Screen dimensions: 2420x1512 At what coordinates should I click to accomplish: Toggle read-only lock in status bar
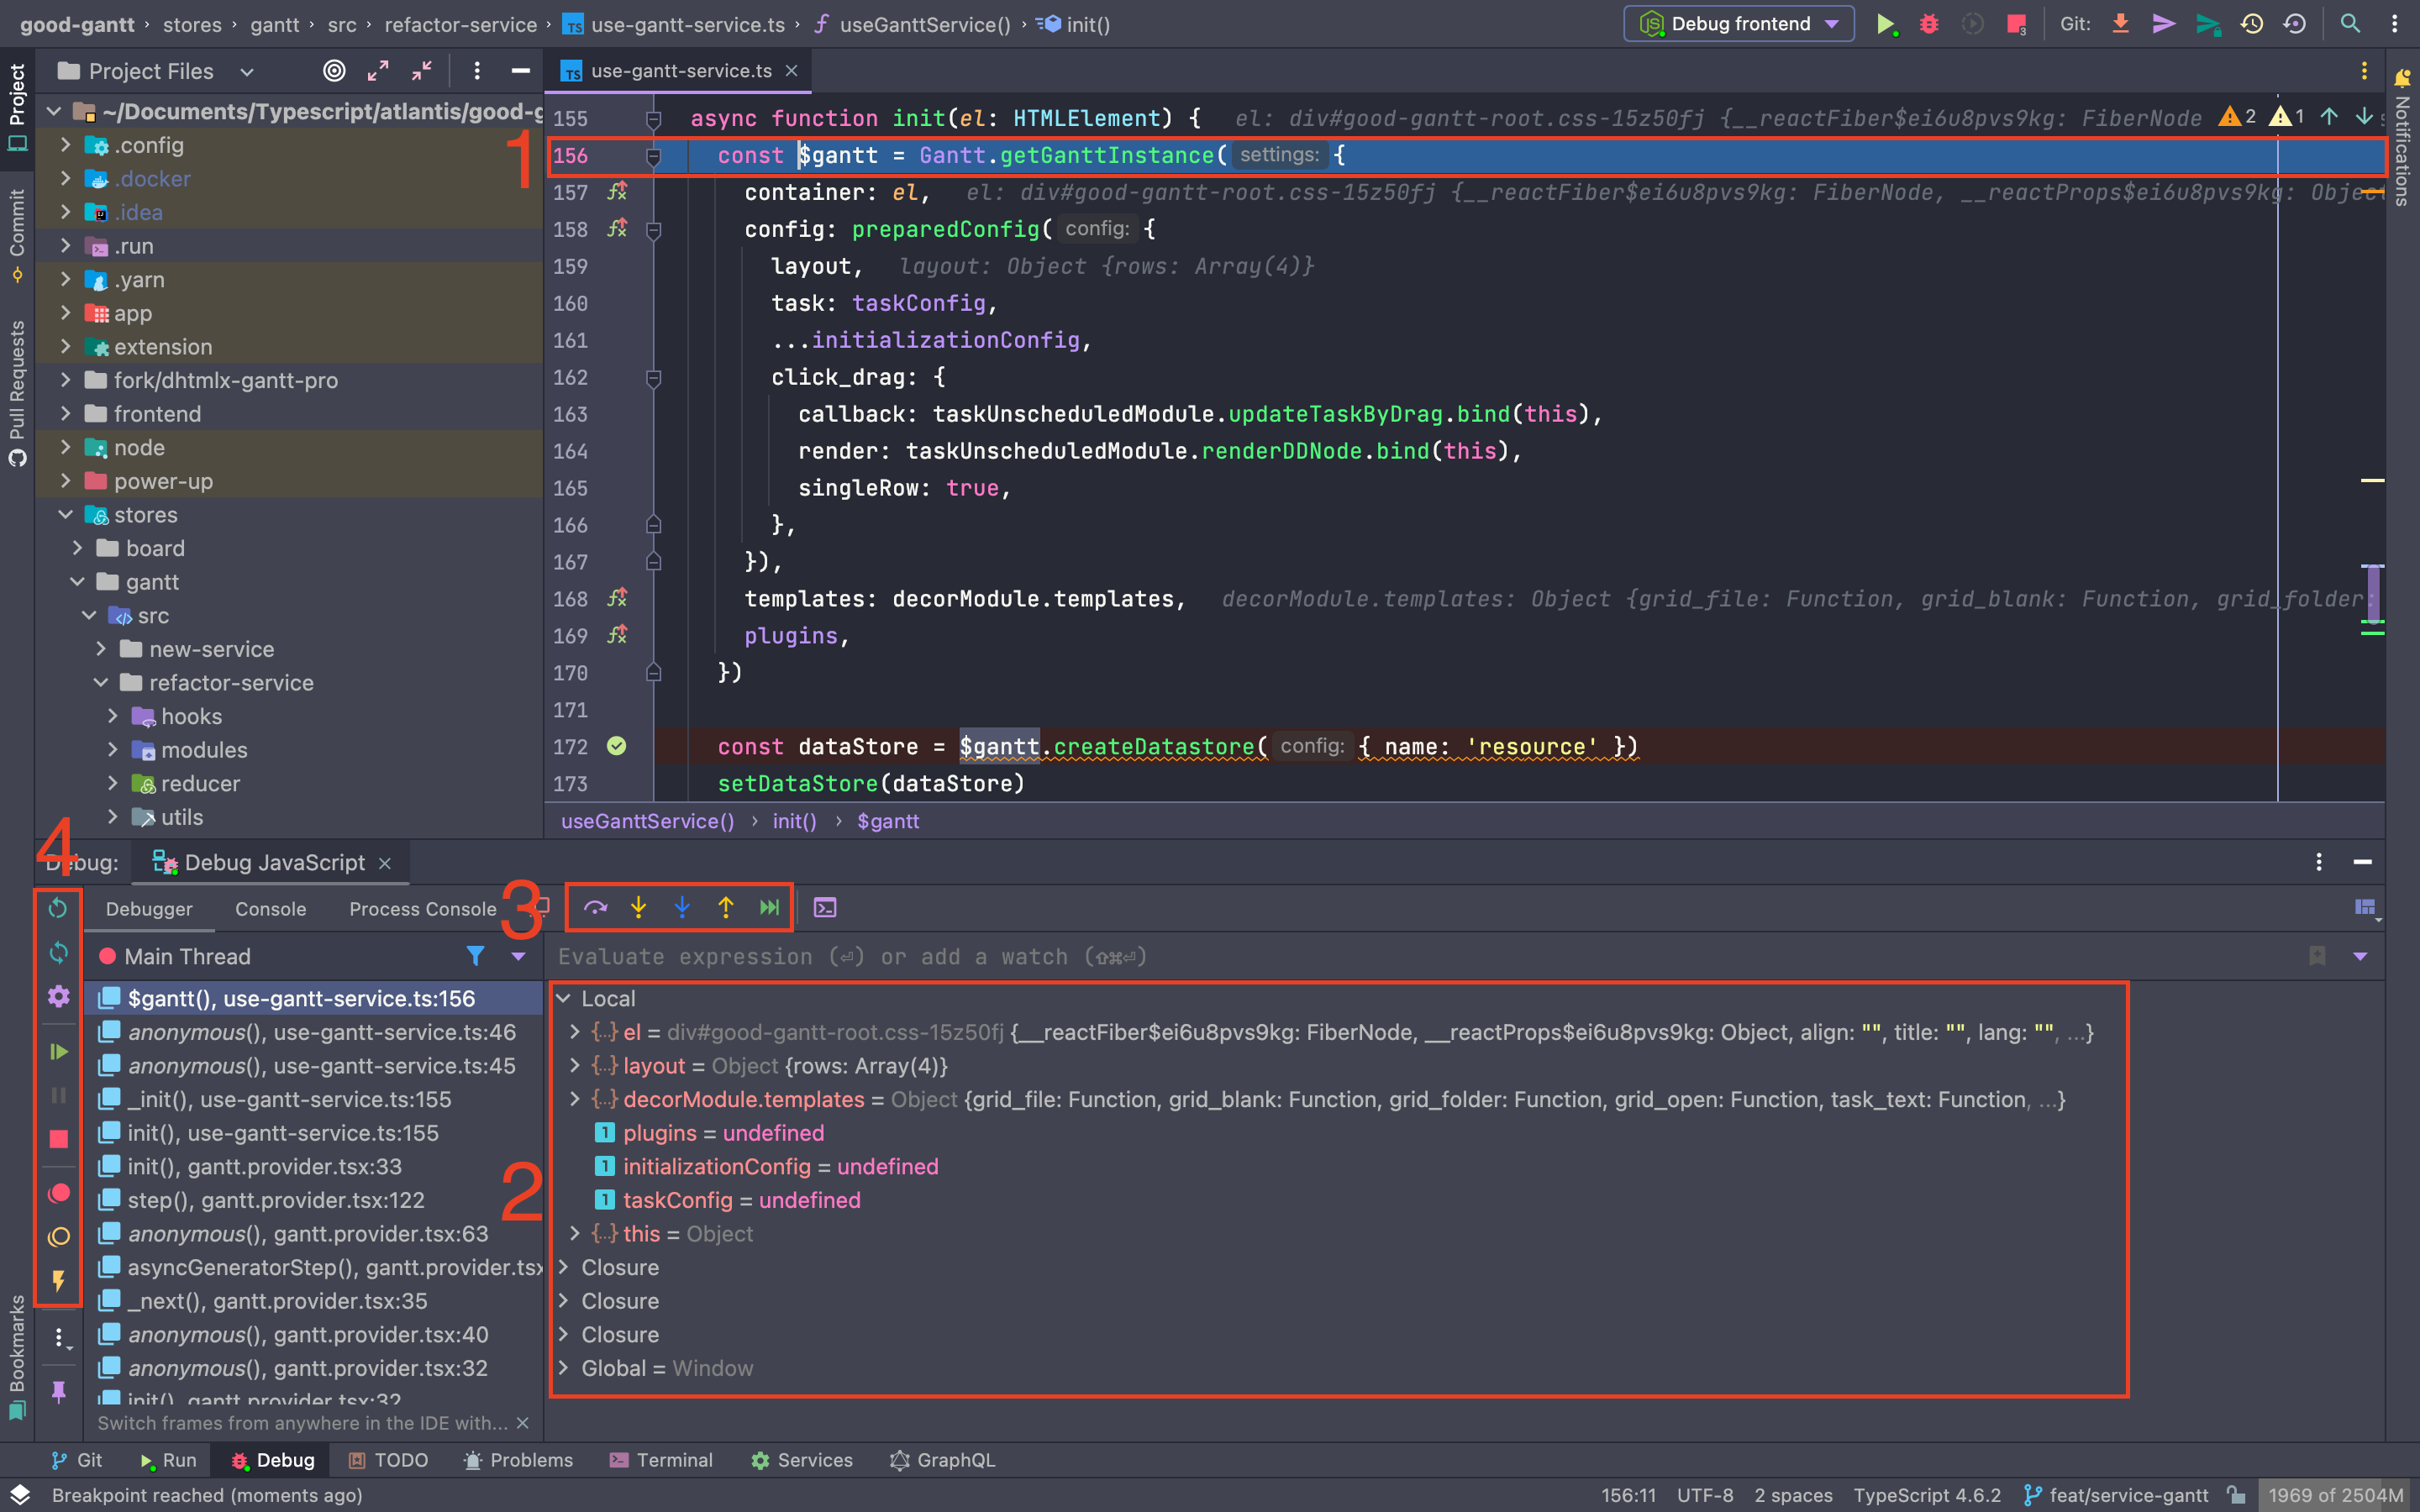pyautogui.click(x=2236, y=1495)
